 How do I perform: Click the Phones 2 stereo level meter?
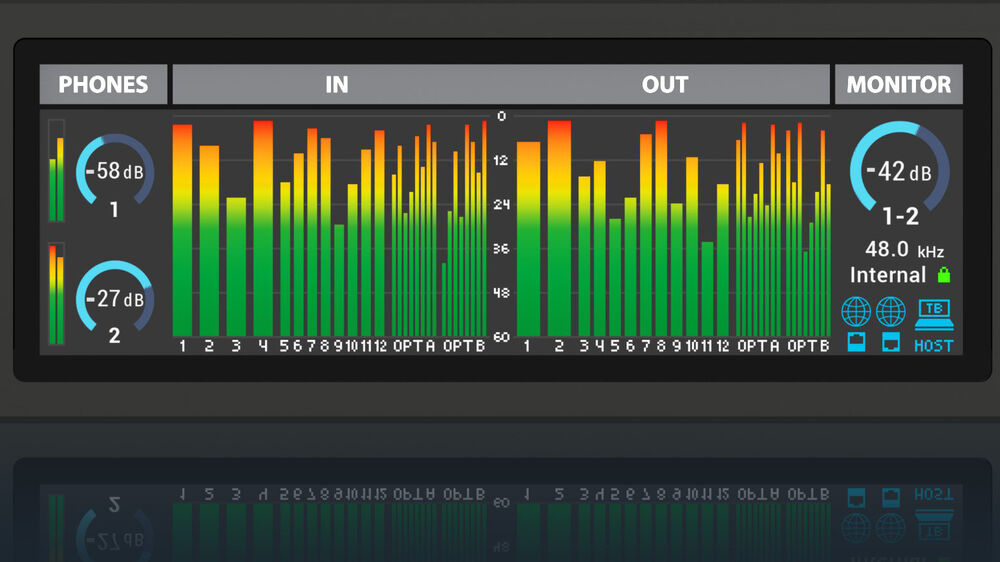click(56, 294)
